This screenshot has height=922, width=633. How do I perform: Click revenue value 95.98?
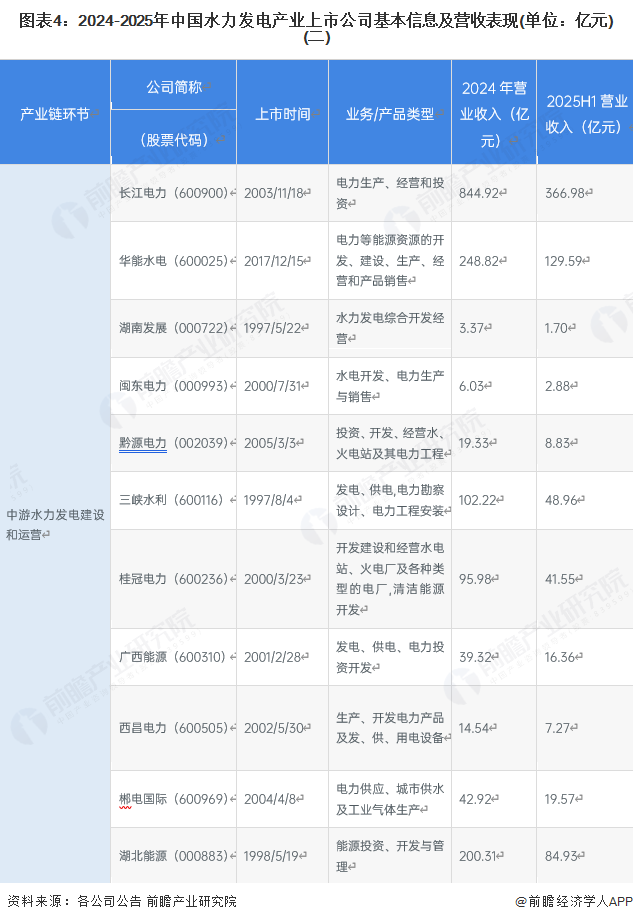[x=476, y=579]
